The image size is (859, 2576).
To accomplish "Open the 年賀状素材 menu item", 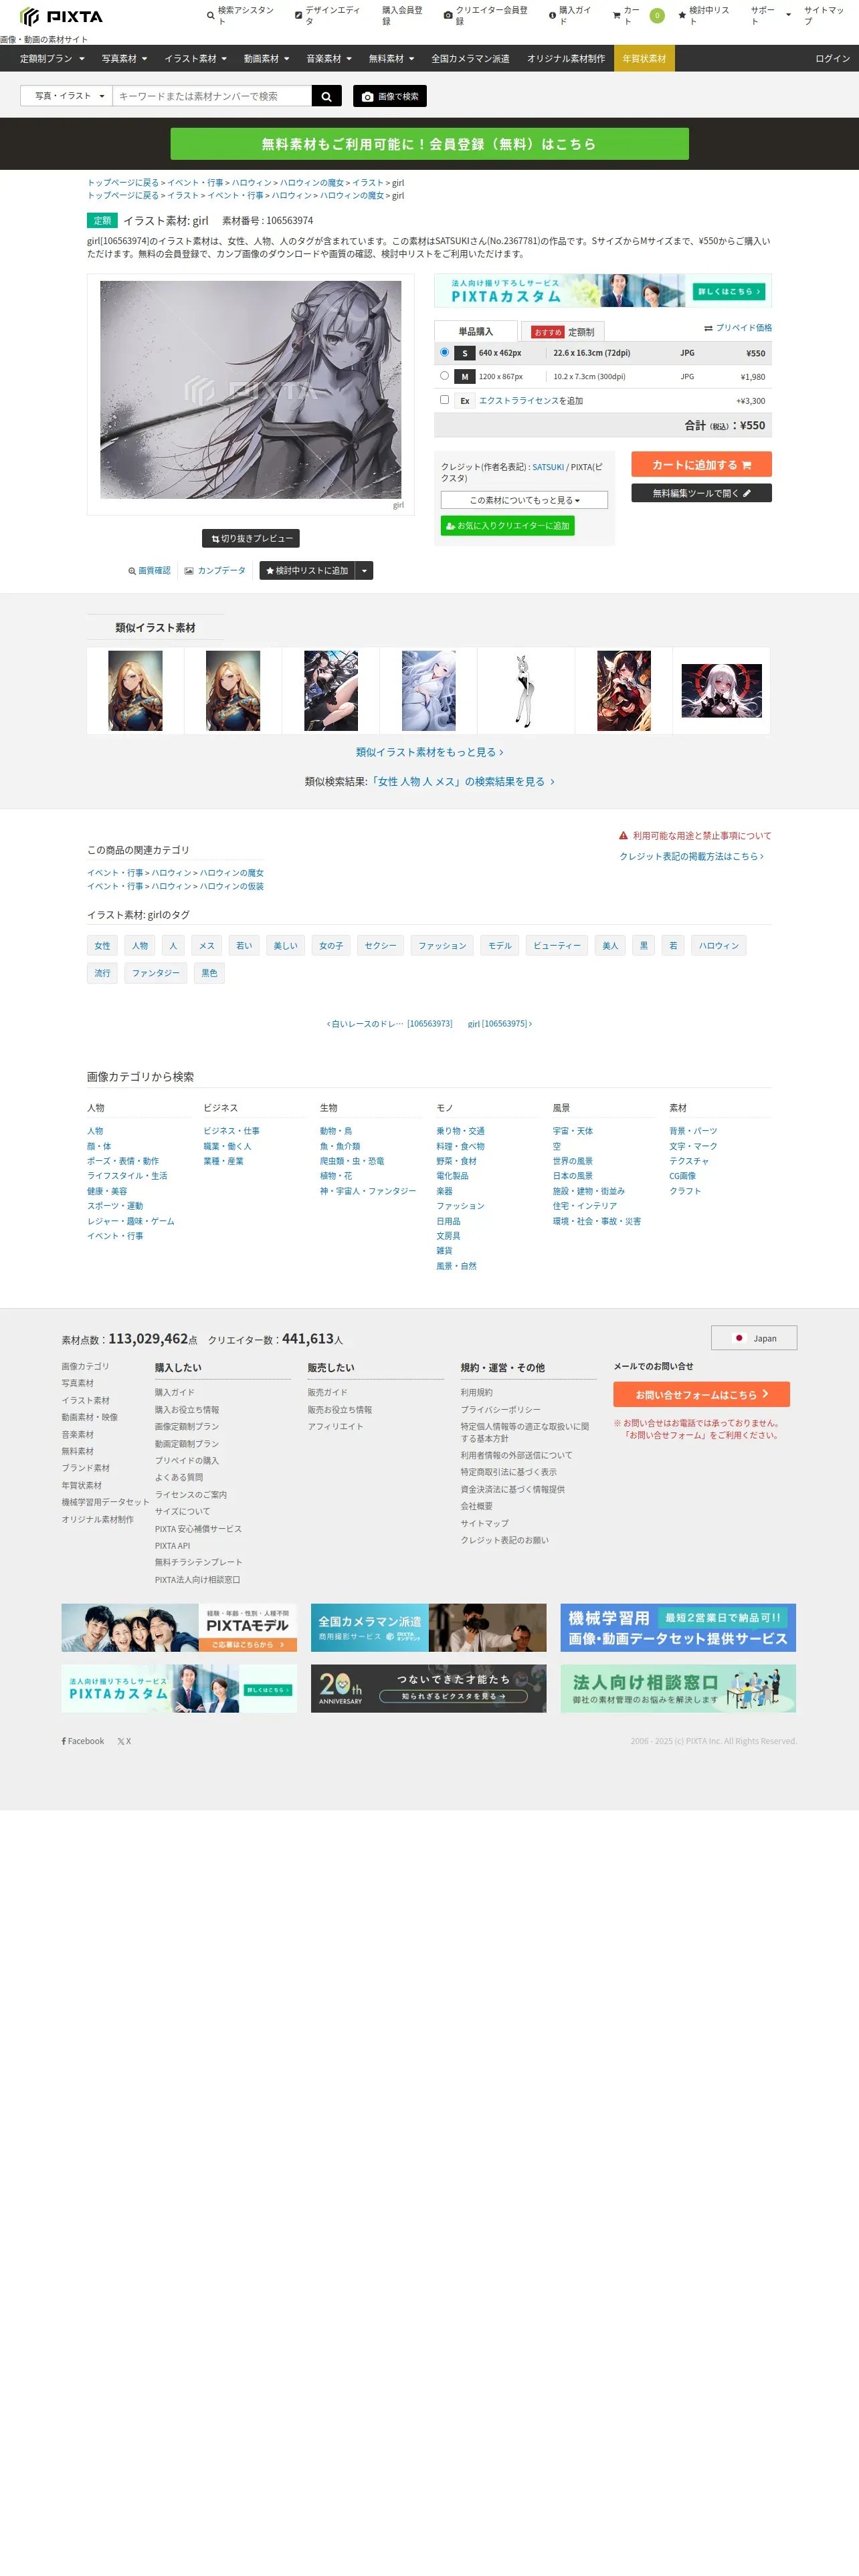I will [x=644, y=59].
